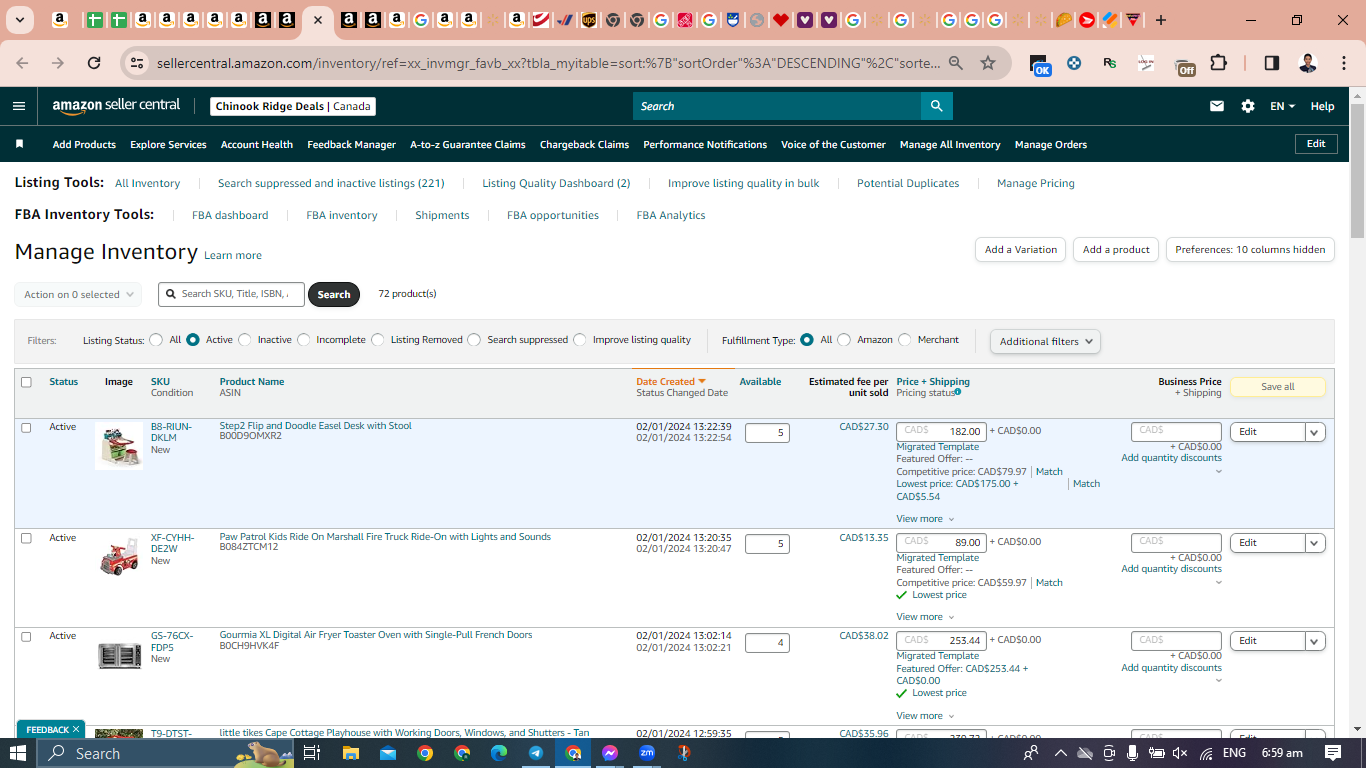Go to the FBA dashboard tab
The height and width of the screenshot is (768, 1366).
pyautogui.click(x=230, y=215)
